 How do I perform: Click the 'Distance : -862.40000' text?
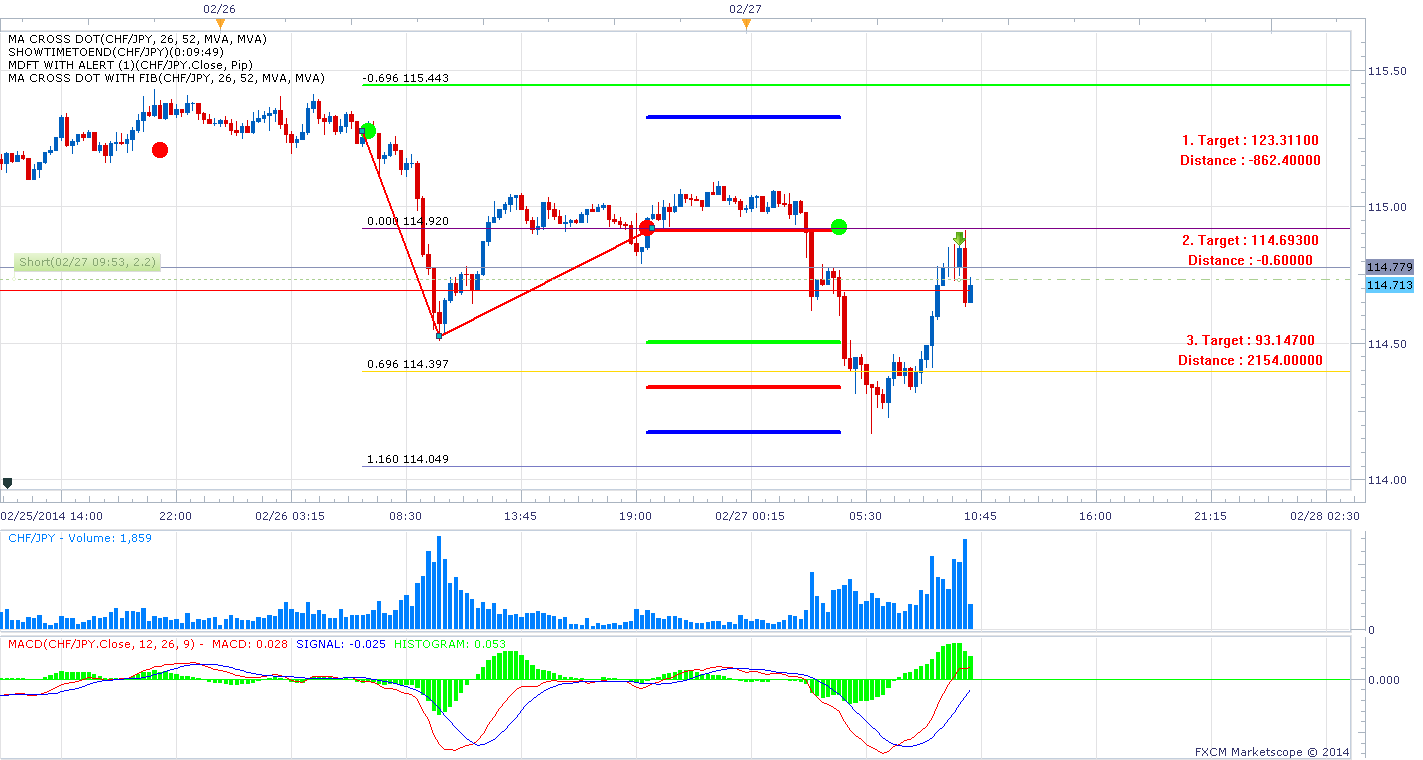coord(1250,160)
